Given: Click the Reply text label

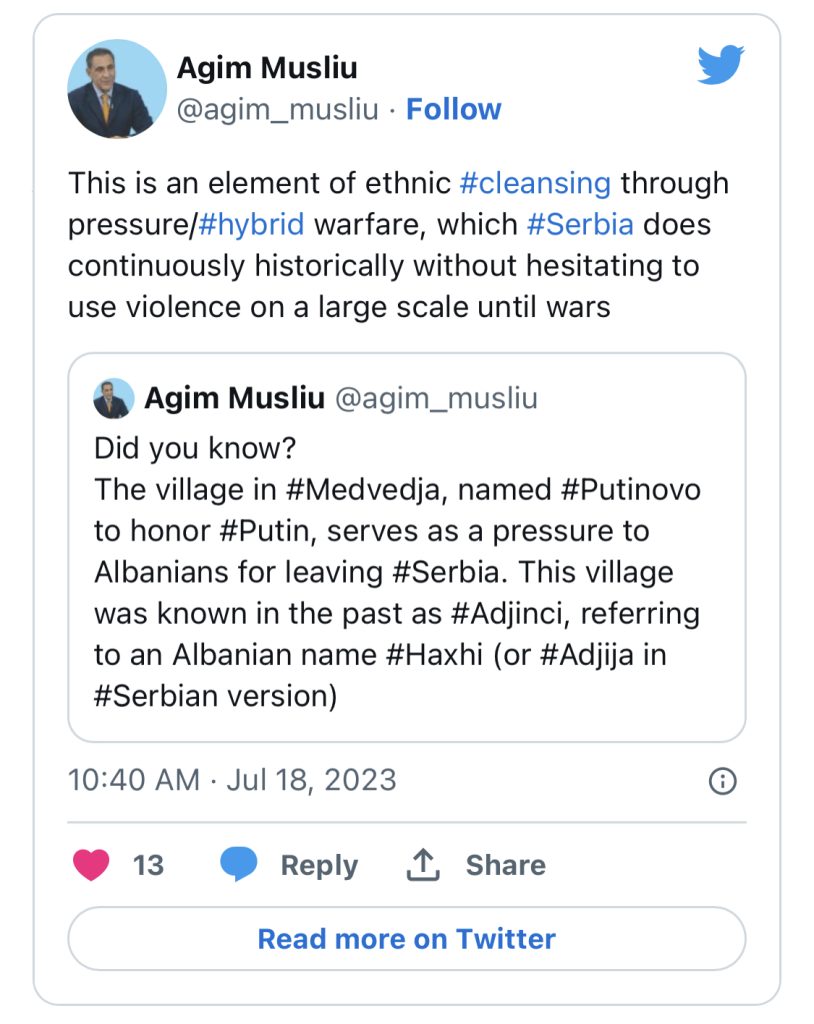Looking at the screenshot, I should (x=319, y=865).
